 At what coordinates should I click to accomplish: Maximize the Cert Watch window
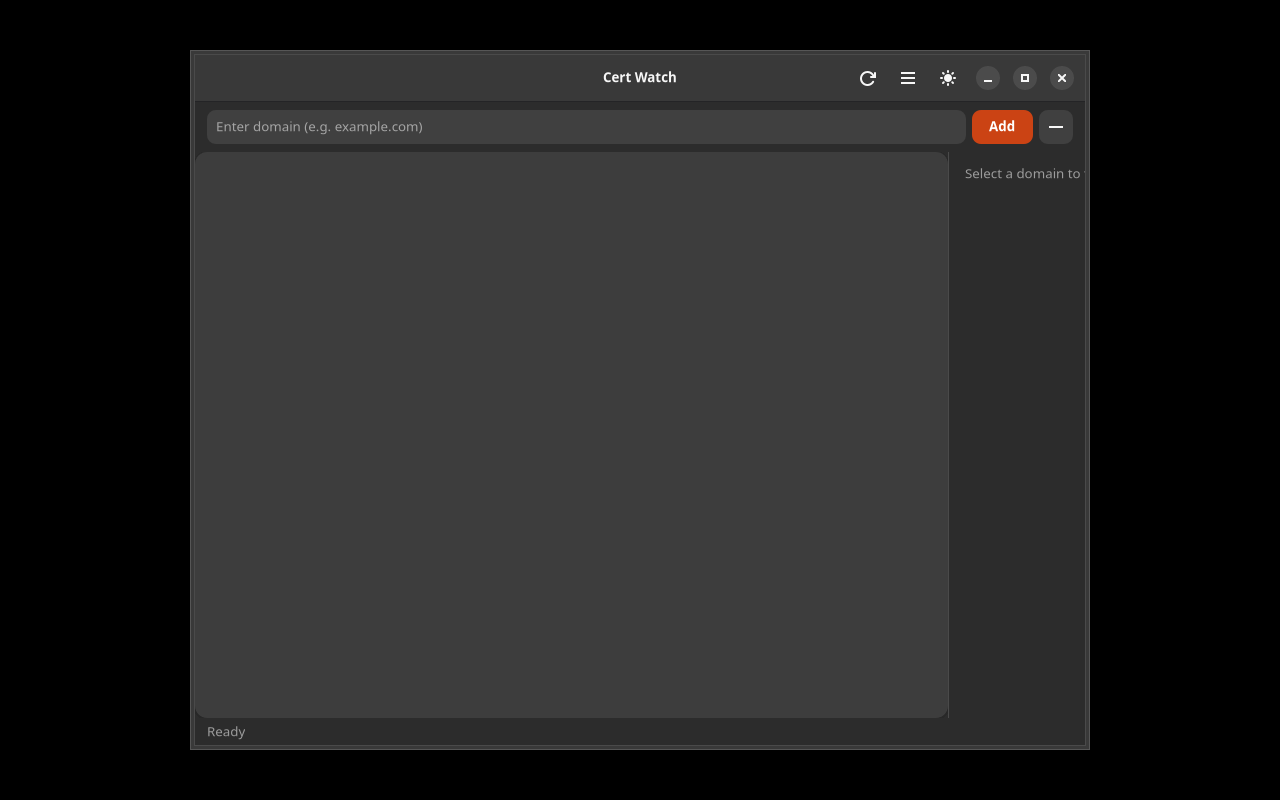[1025, 78]
